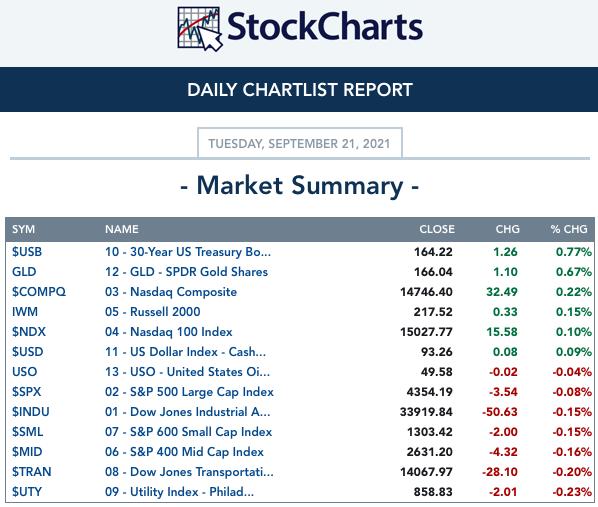The image size is (598, 507).
Task: Open 12 - GLD - SPDR Gold Shares chart
Action: [186, 272]
